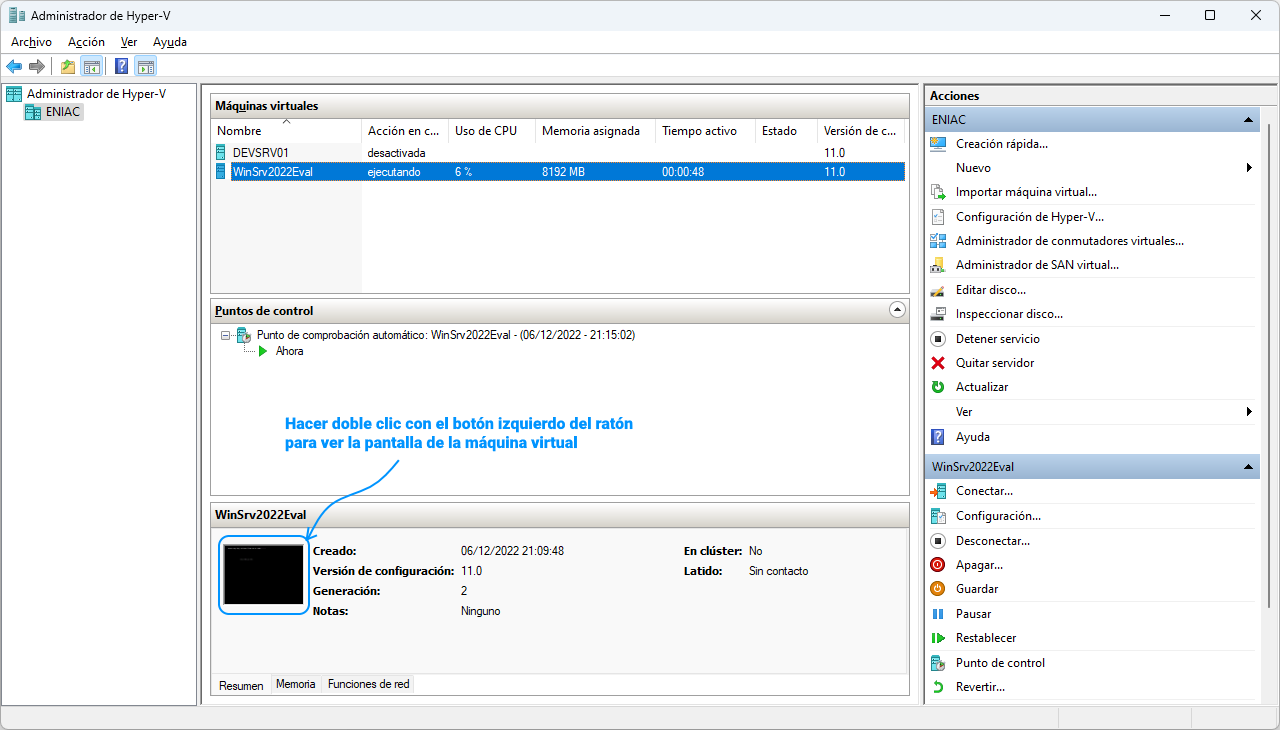
Task: Toggle the action pane toolbar icon
Action: point(146,67)
